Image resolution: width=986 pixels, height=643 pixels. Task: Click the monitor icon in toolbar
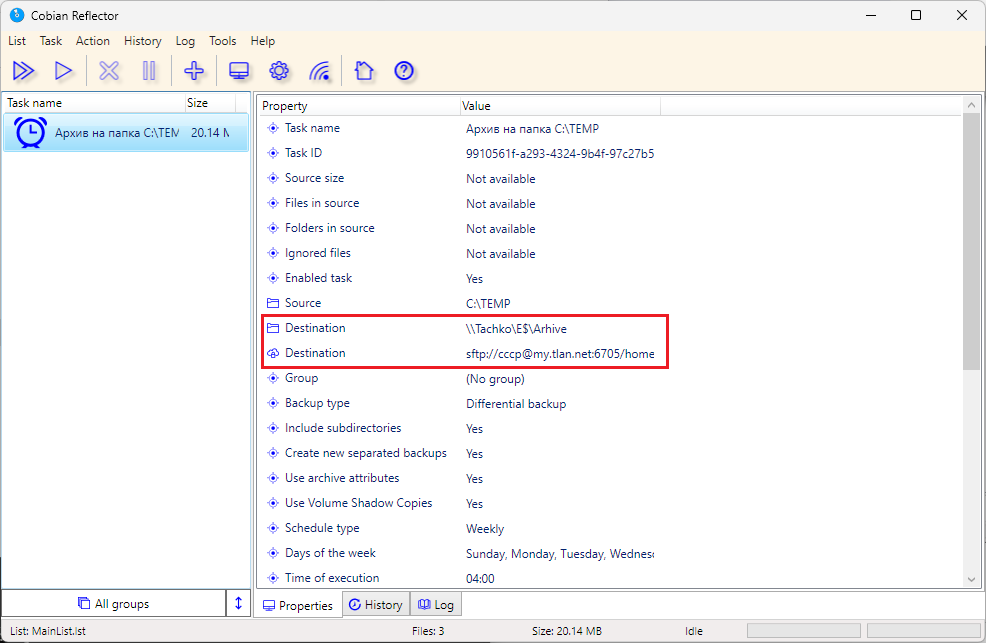pyautogui.click(x=239, y=71)
